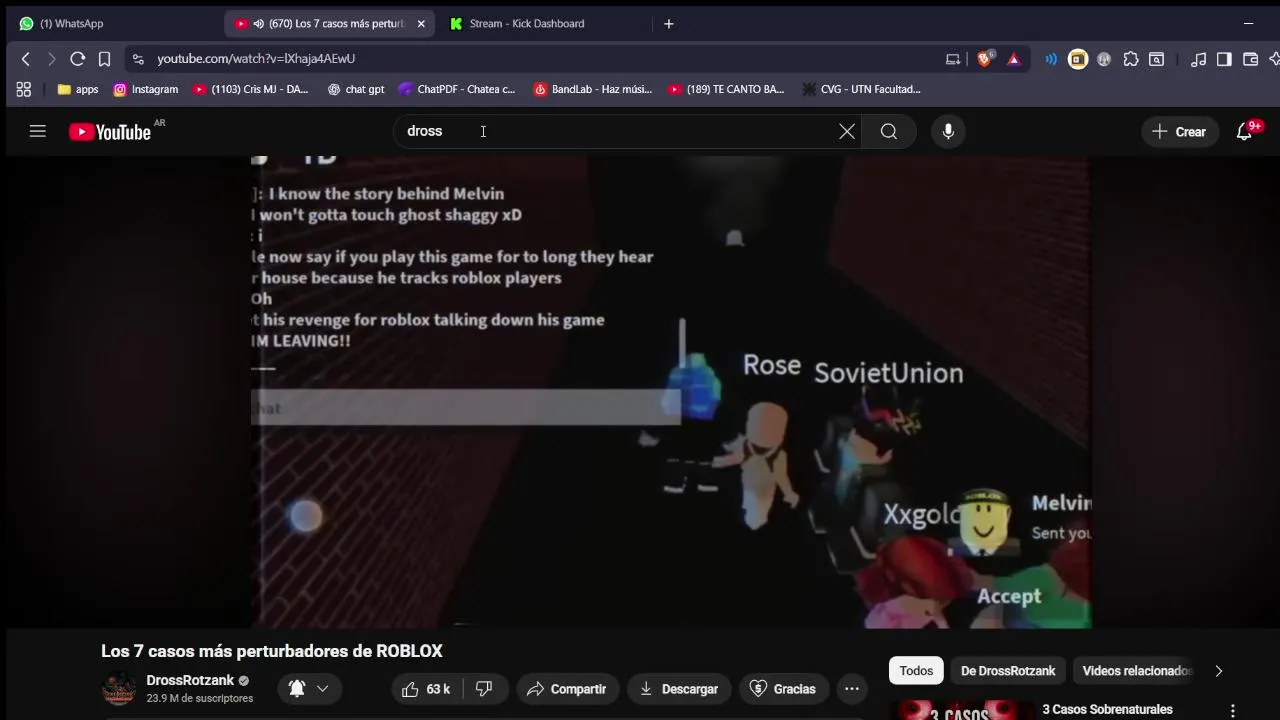
Task: Open the ChatPDF bookmark
Action: point(457,89)
